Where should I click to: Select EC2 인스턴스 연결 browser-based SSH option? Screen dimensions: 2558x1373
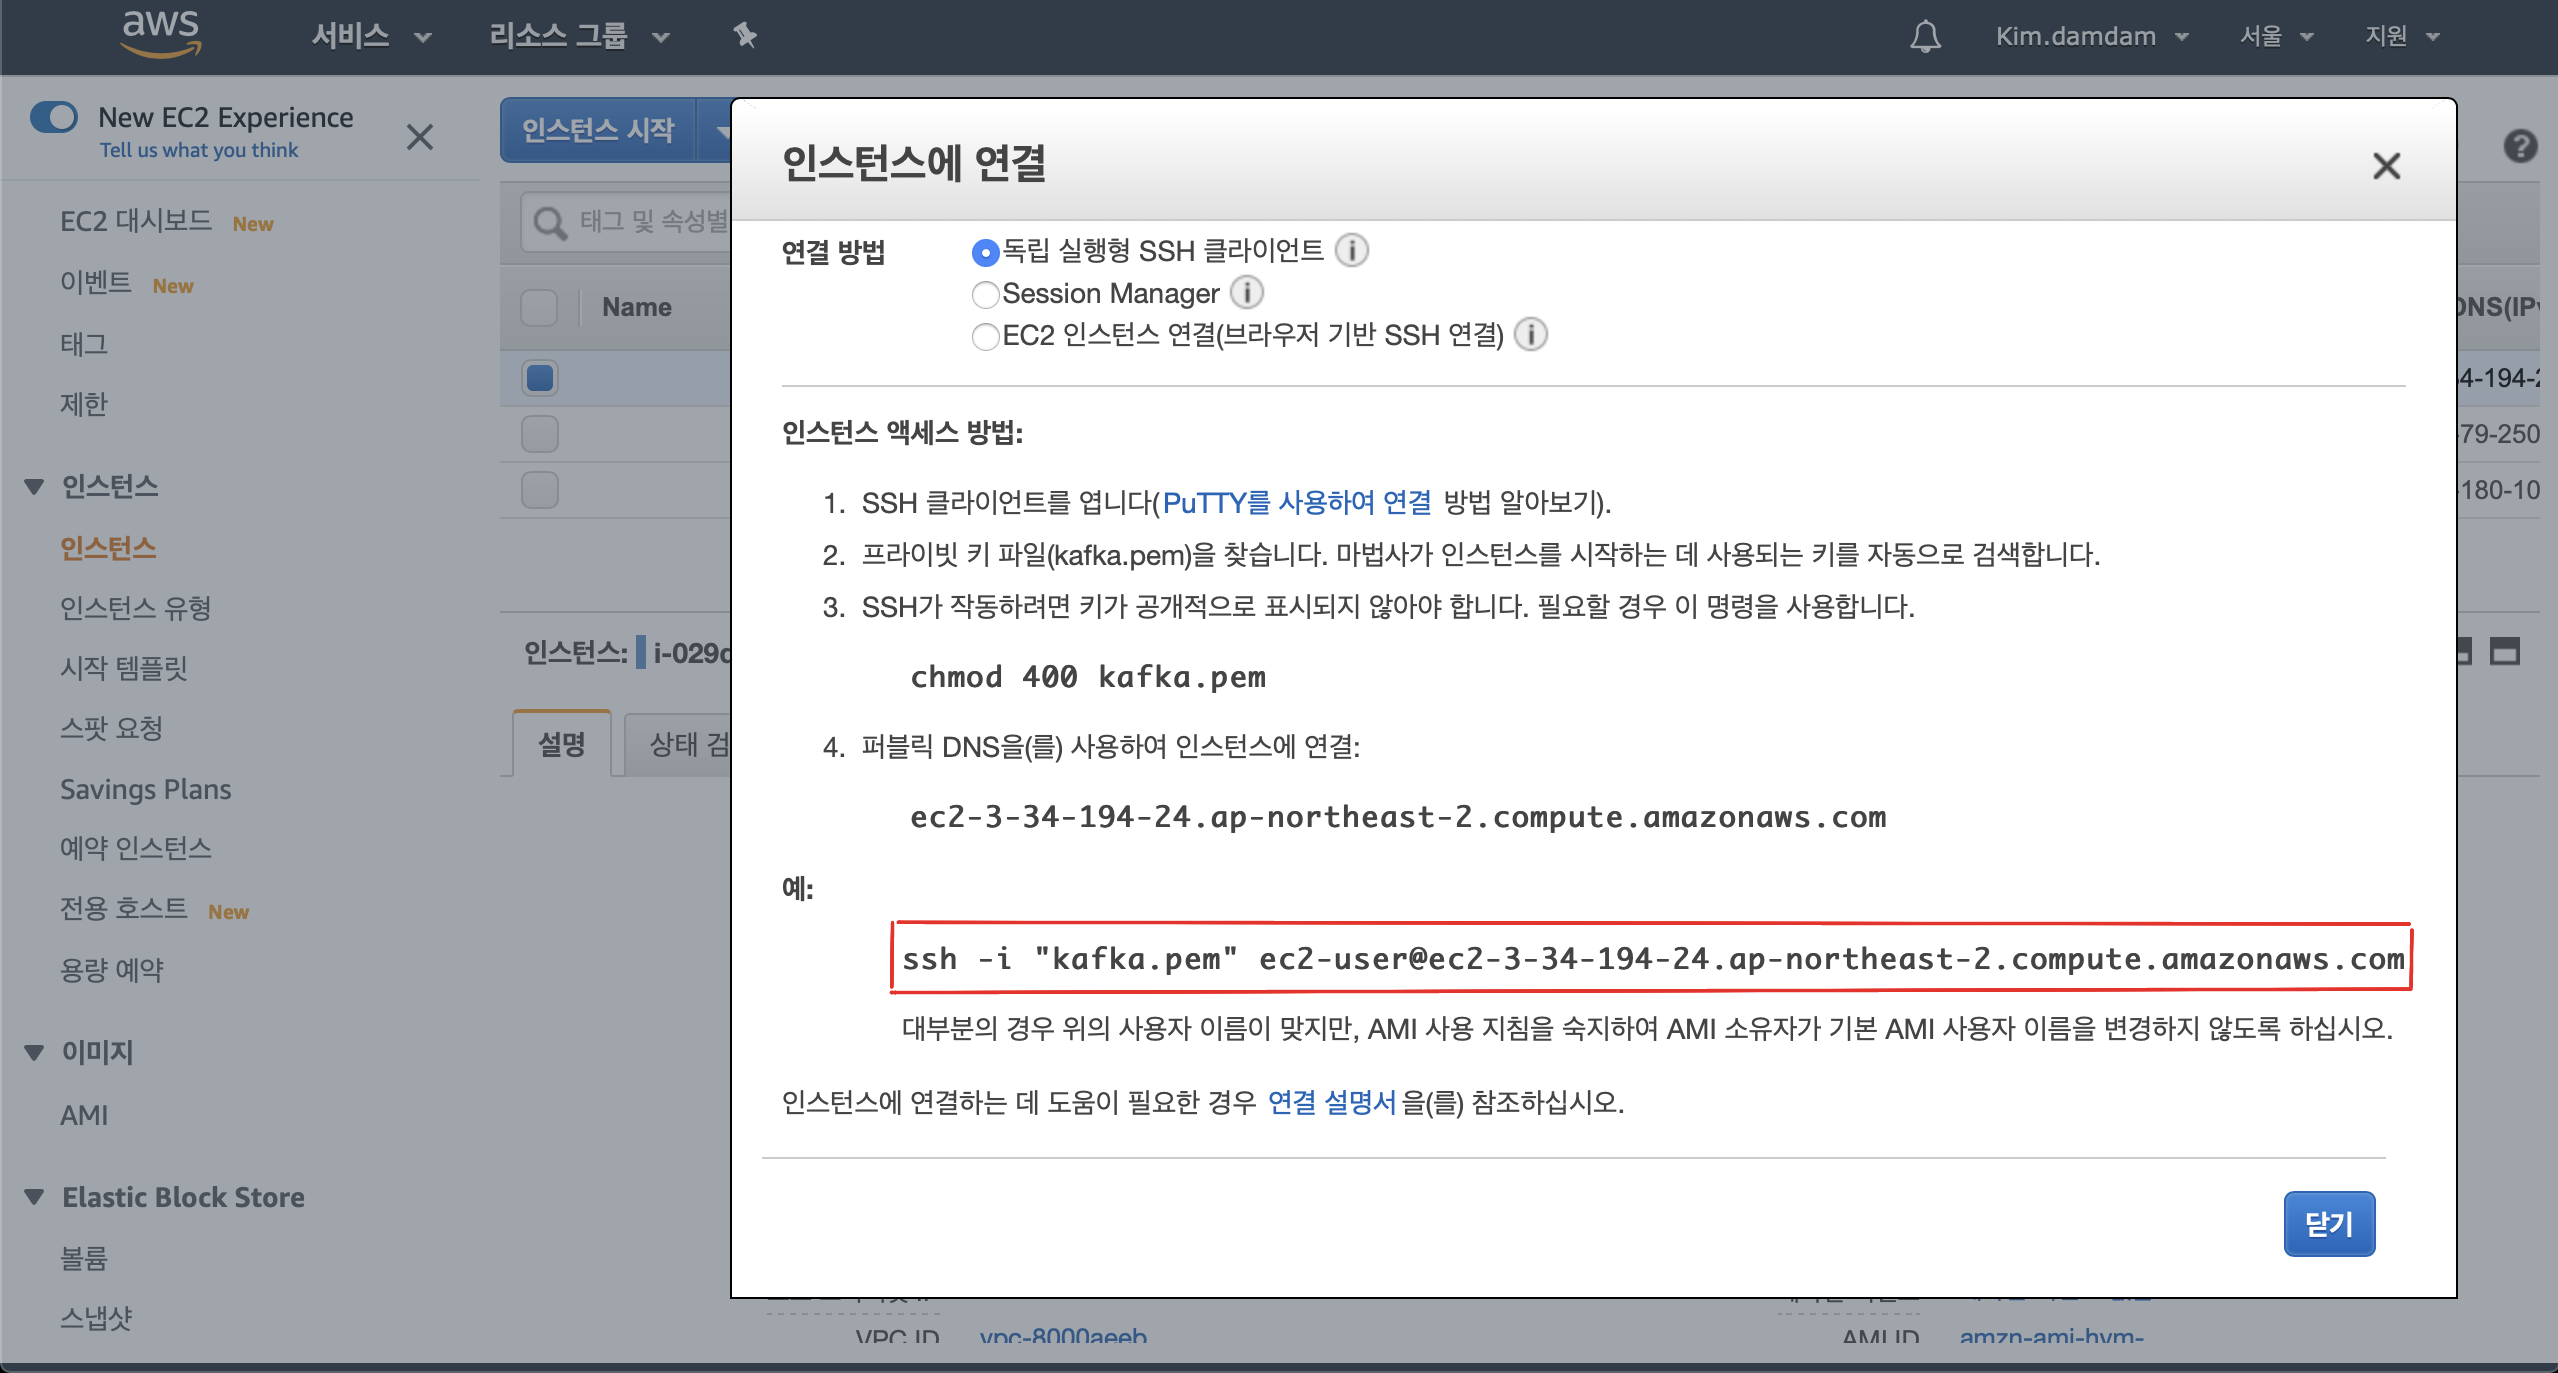point(986,336)
